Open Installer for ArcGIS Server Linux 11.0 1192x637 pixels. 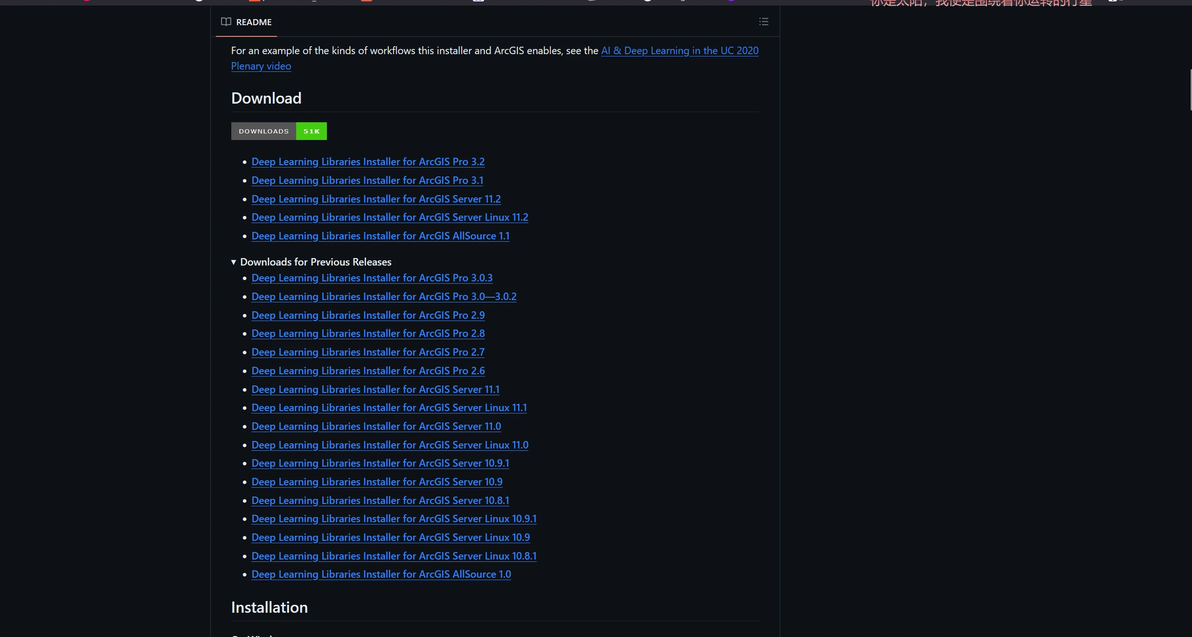390,445
